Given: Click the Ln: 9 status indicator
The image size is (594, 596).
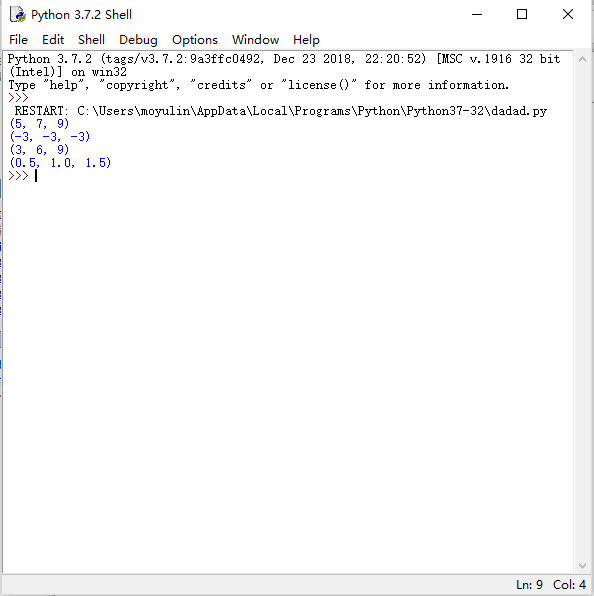Looking at the screenshot, I should point(529,584).
